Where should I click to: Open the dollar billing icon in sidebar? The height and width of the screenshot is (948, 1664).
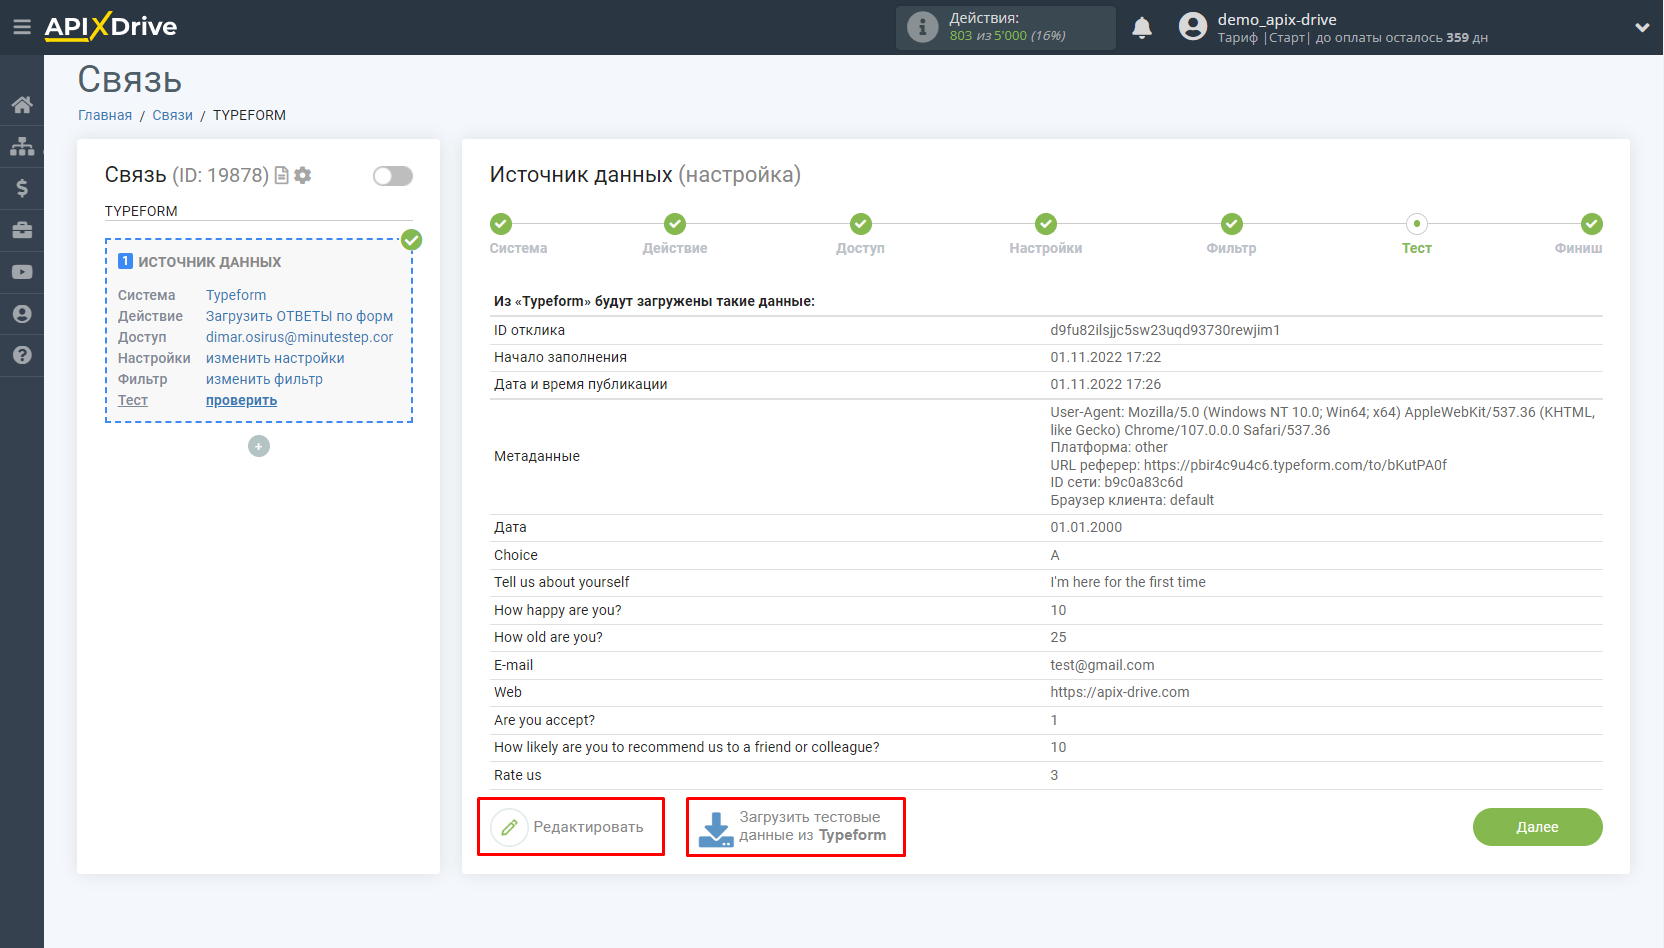(22, 188)
